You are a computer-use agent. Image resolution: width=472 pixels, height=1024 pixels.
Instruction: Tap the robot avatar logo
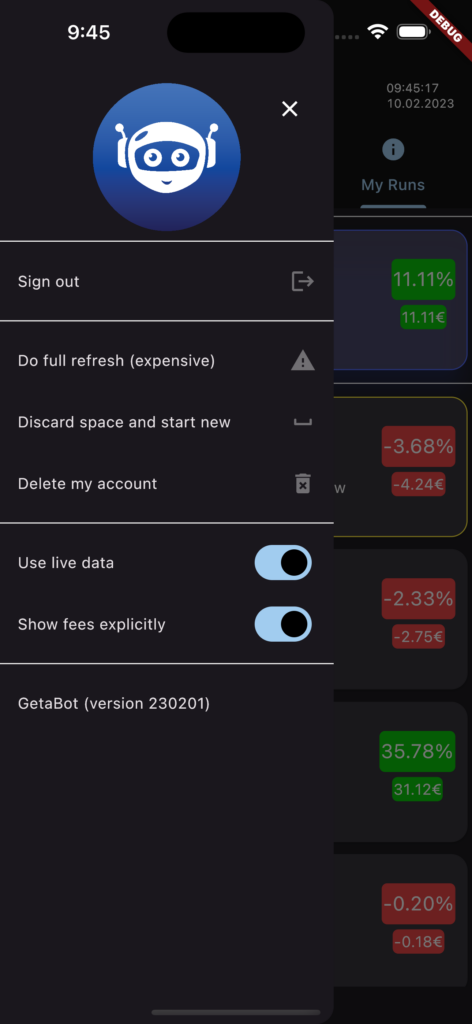(167, 157)
